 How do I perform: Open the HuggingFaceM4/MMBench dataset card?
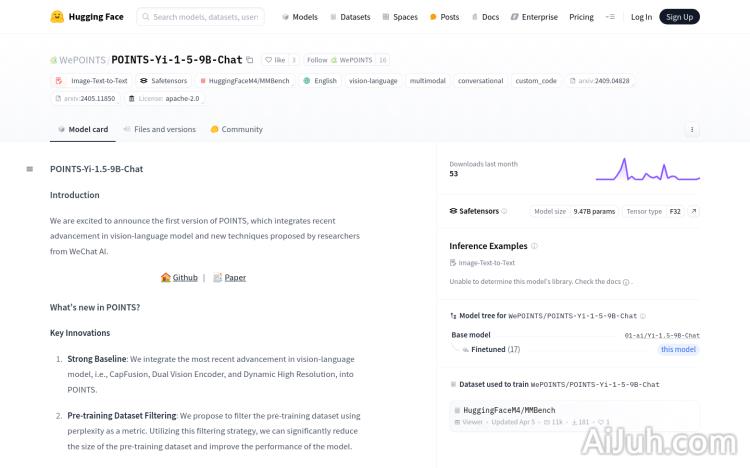(x=574, y=415)
